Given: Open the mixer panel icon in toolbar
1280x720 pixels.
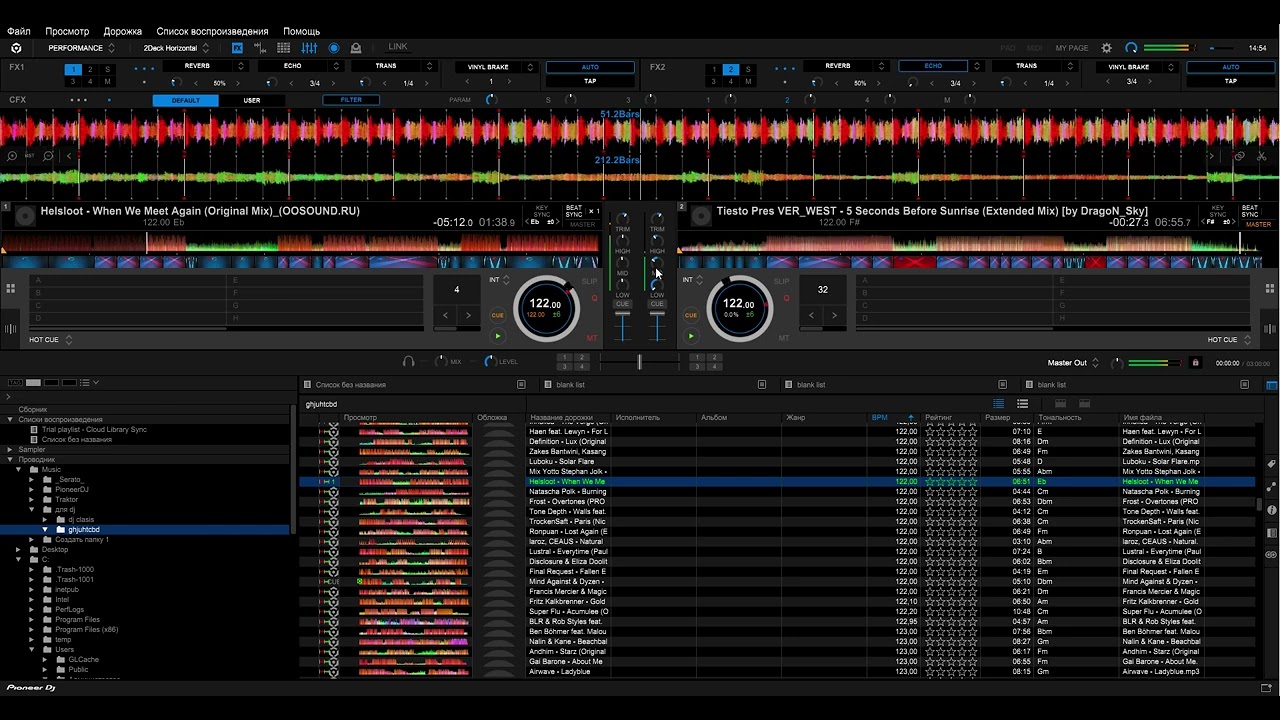Looking at the screenshot, I should [x=309, y=48].
